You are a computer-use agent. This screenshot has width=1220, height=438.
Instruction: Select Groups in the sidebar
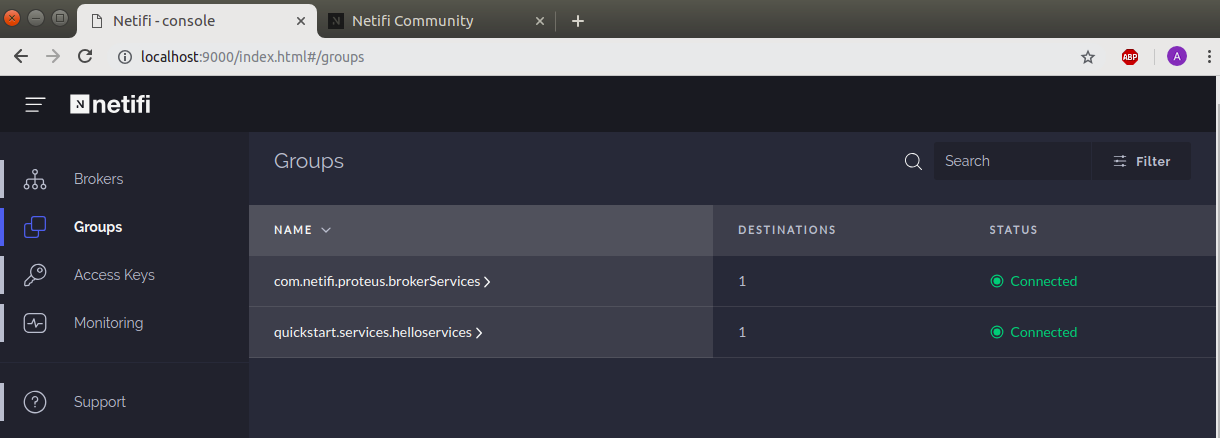point(98,227)
